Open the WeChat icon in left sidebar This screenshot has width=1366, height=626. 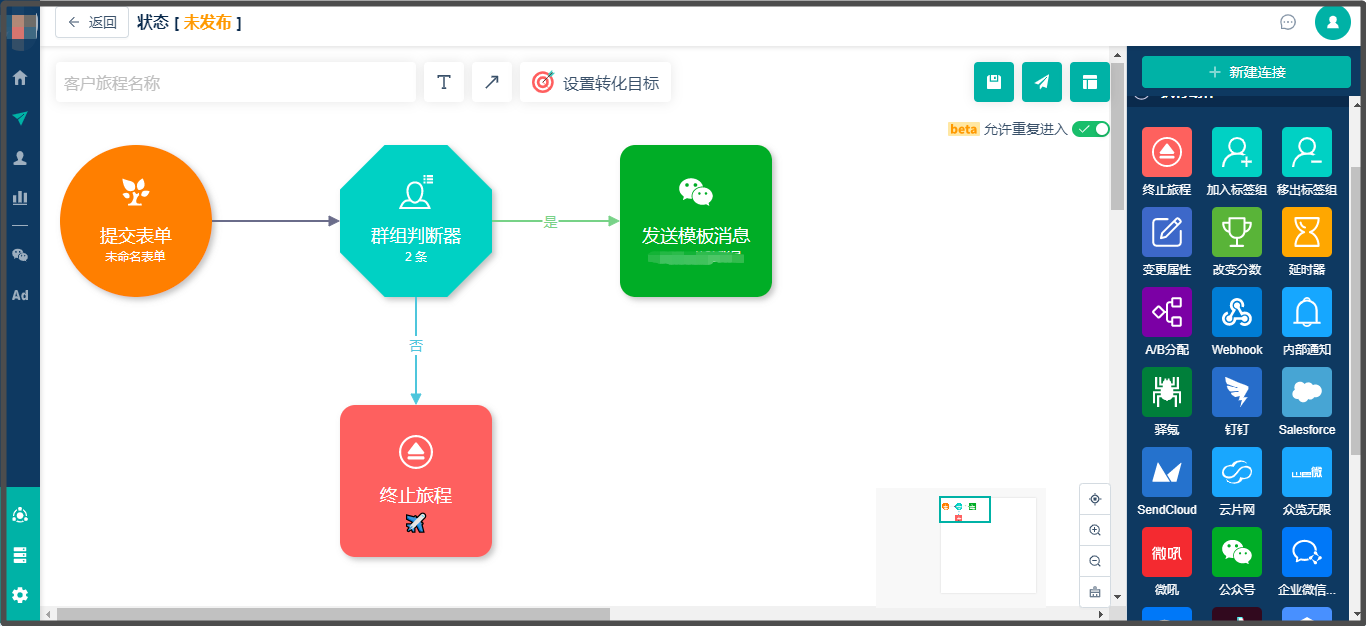click(x=20, y=255)
